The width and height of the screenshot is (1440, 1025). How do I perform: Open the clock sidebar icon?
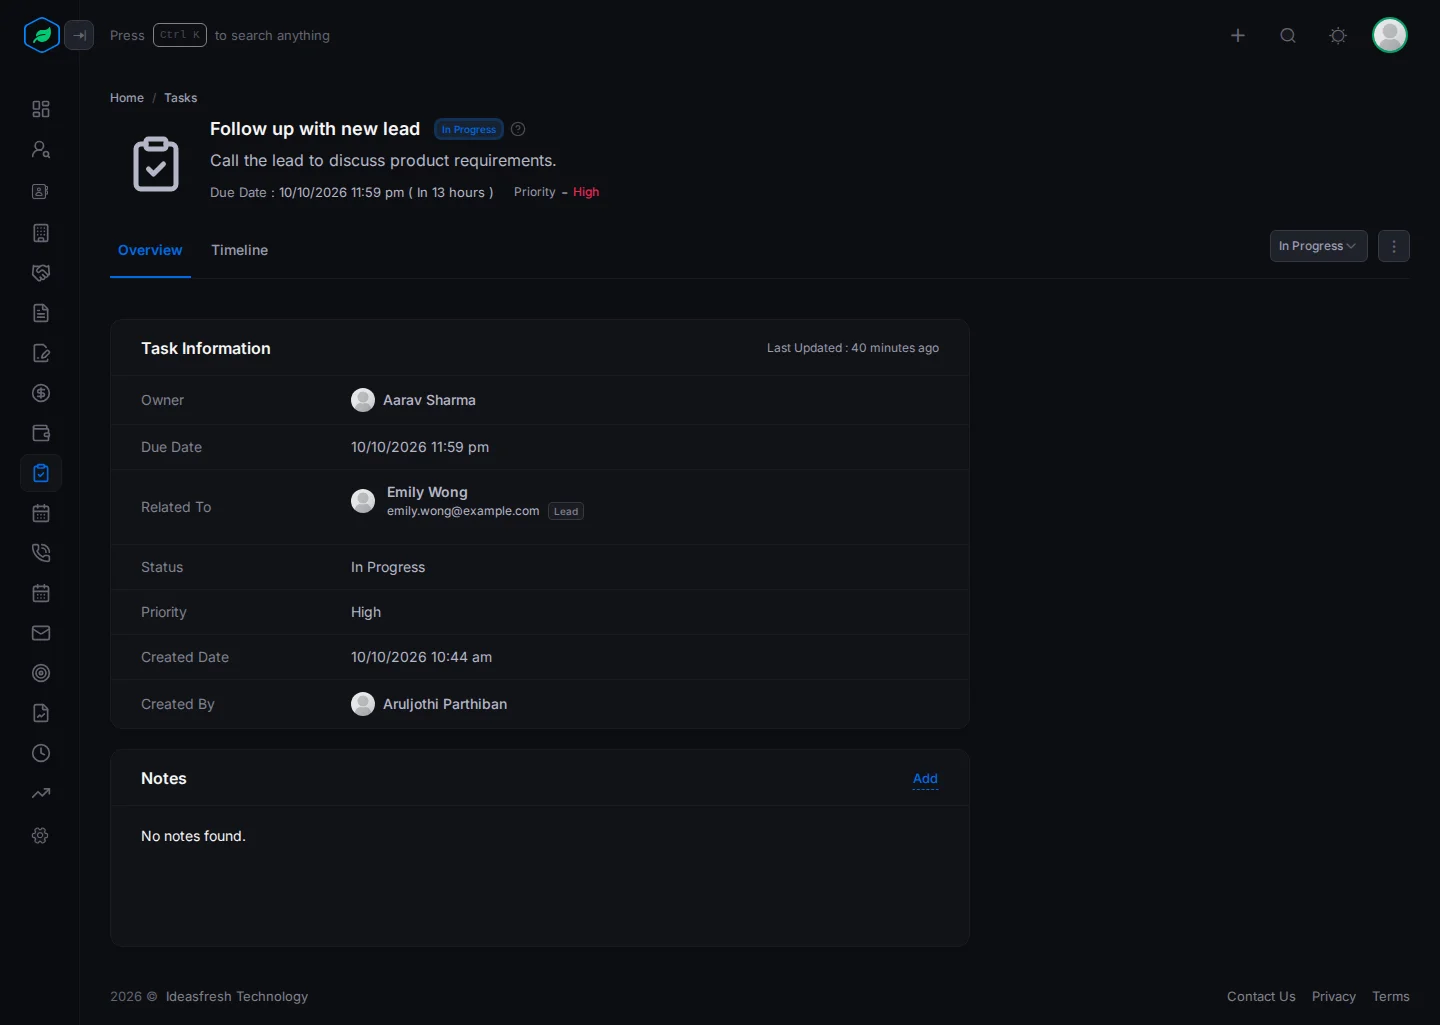pyautogui.click(x=41, y=753)
